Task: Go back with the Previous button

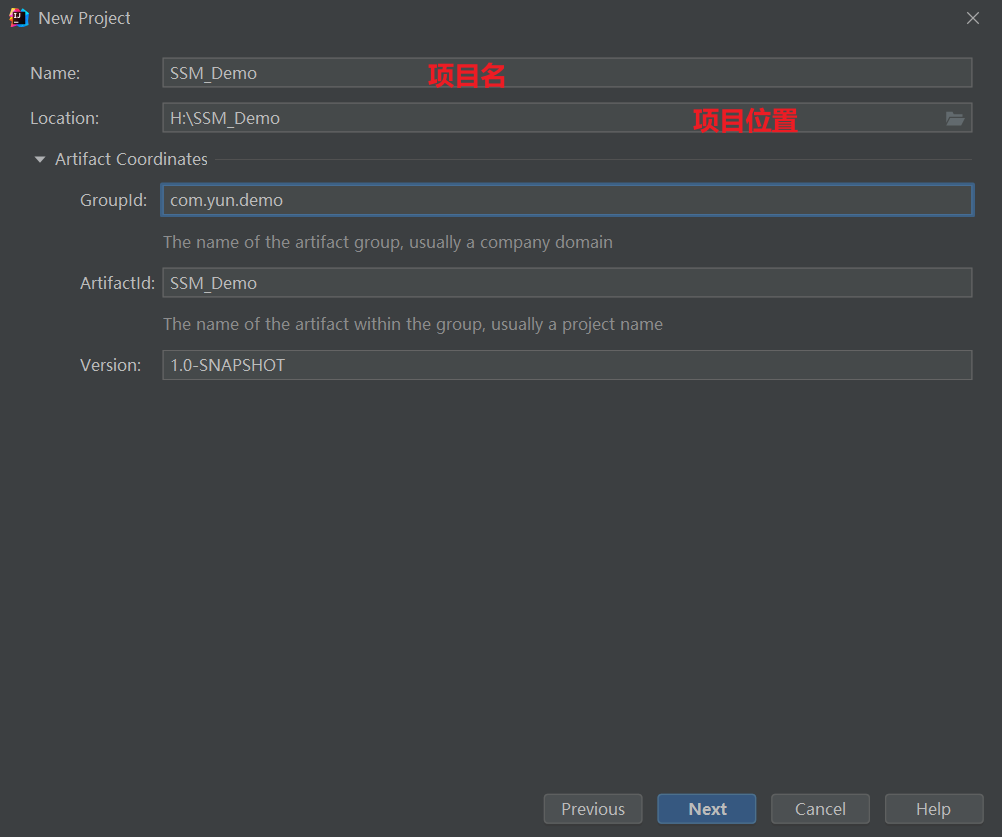Action: point(593,809)
